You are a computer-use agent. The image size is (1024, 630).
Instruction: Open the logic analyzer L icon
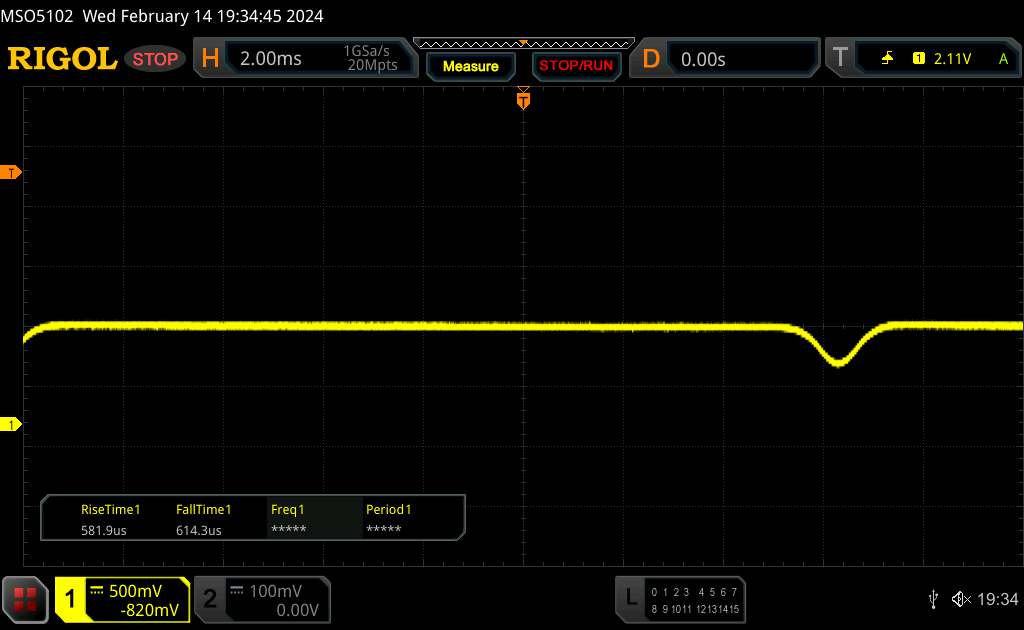630,597
